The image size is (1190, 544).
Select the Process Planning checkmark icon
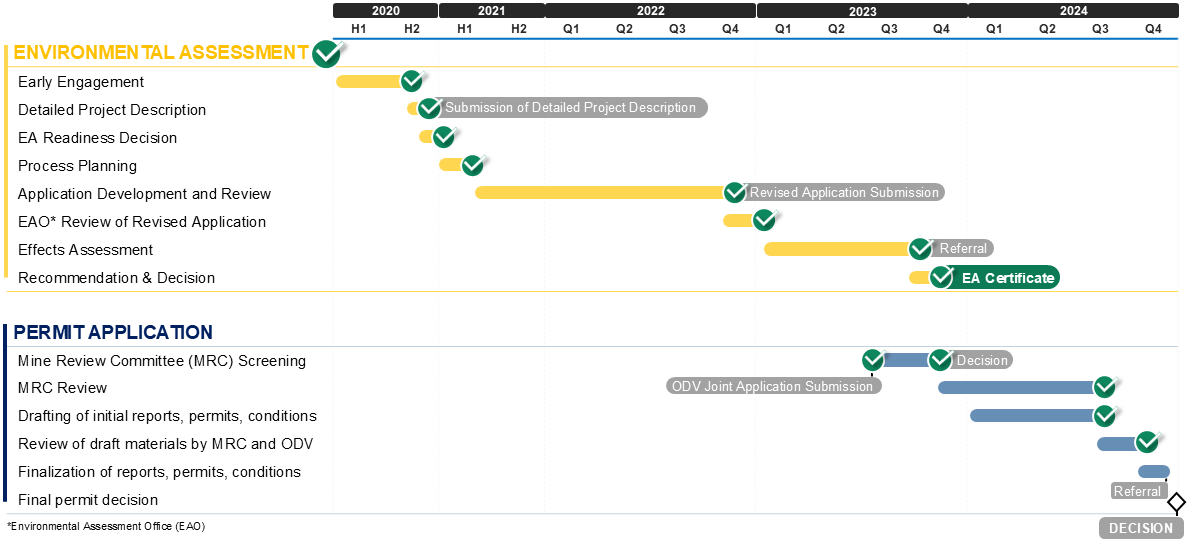pos(473,165)
